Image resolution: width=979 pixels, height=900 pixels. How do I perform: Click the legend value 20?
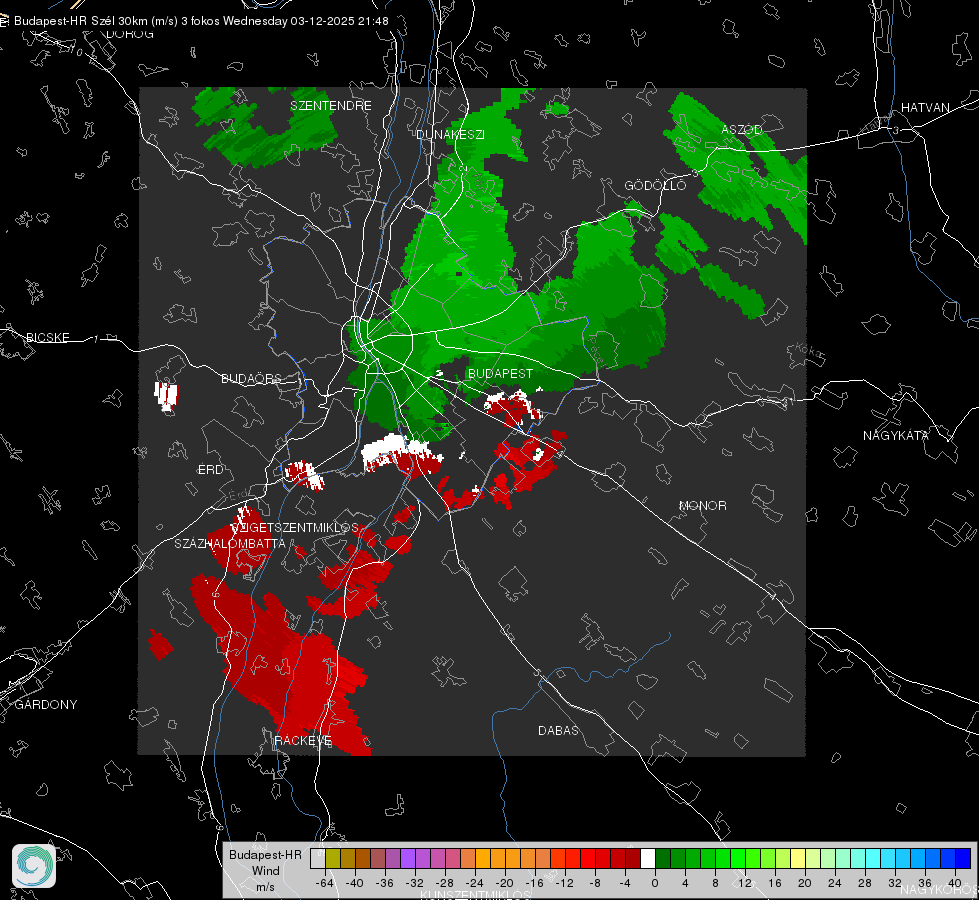804,883
